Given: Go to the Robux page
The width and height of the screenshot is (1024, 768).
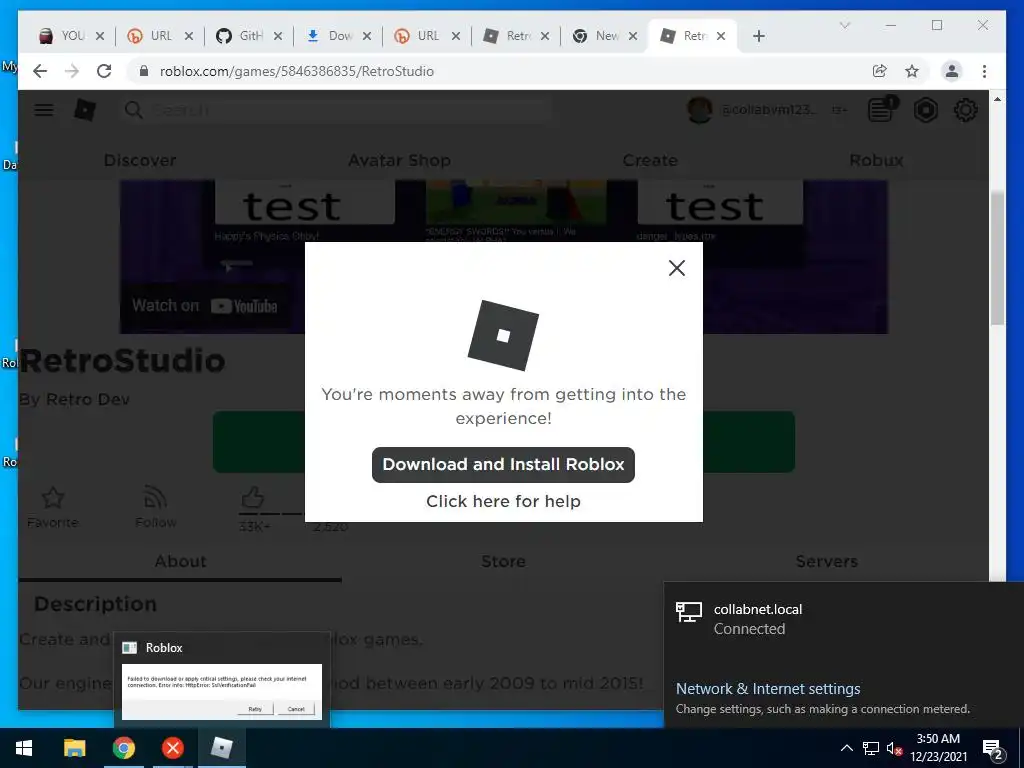Looking at the screenshot, I should 876,160.
